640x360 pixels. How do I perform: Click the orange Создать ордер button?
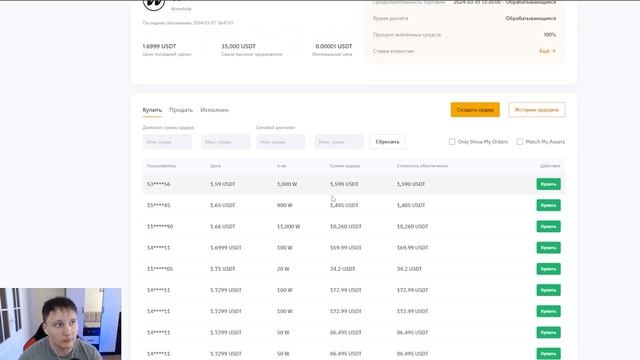tap(475, 110)
